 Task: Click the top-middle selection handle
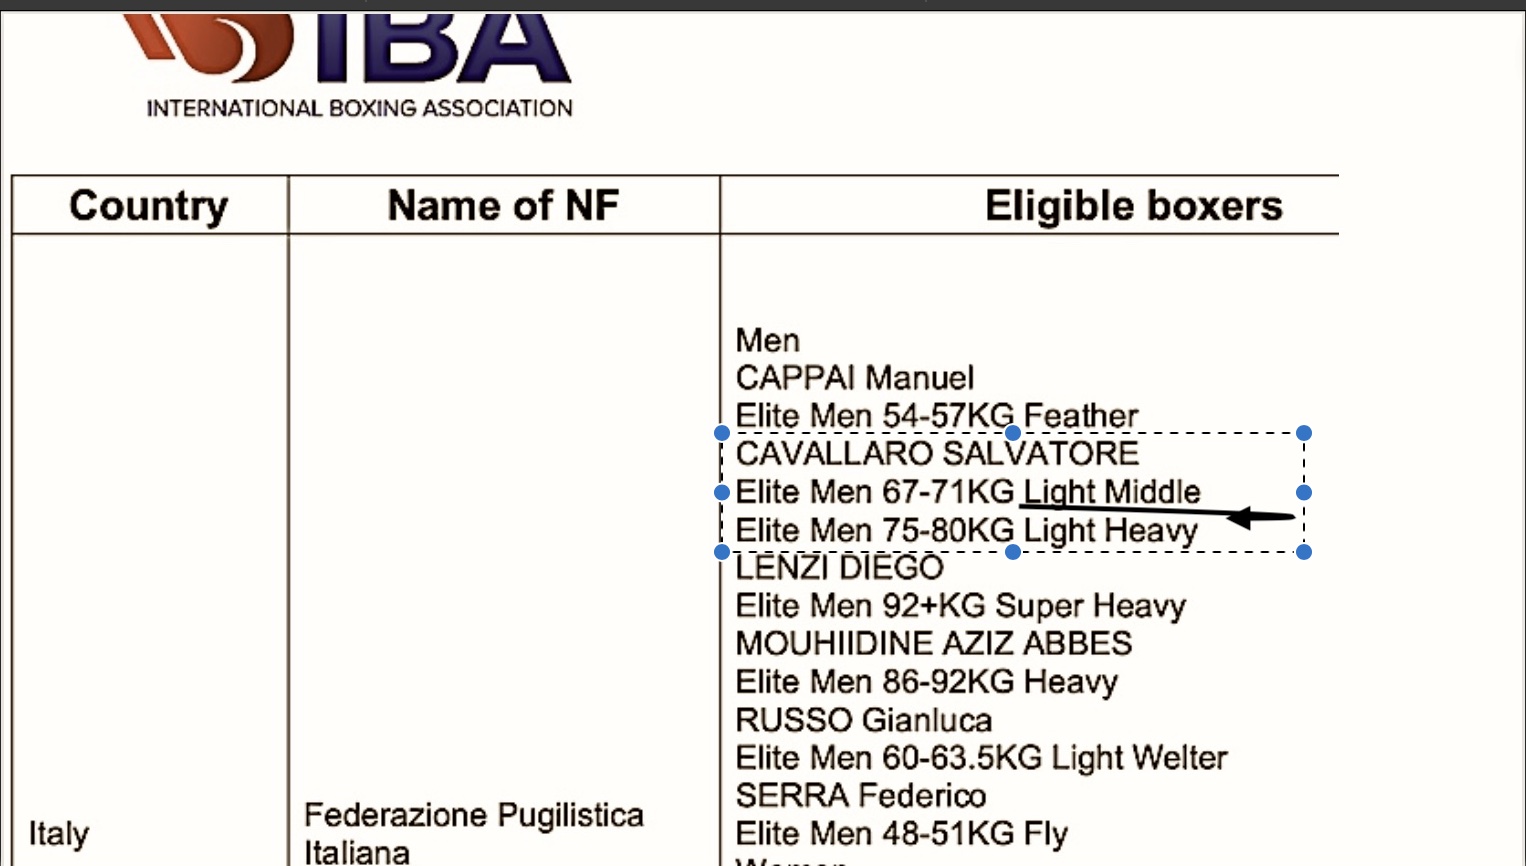pos(1013,433)
